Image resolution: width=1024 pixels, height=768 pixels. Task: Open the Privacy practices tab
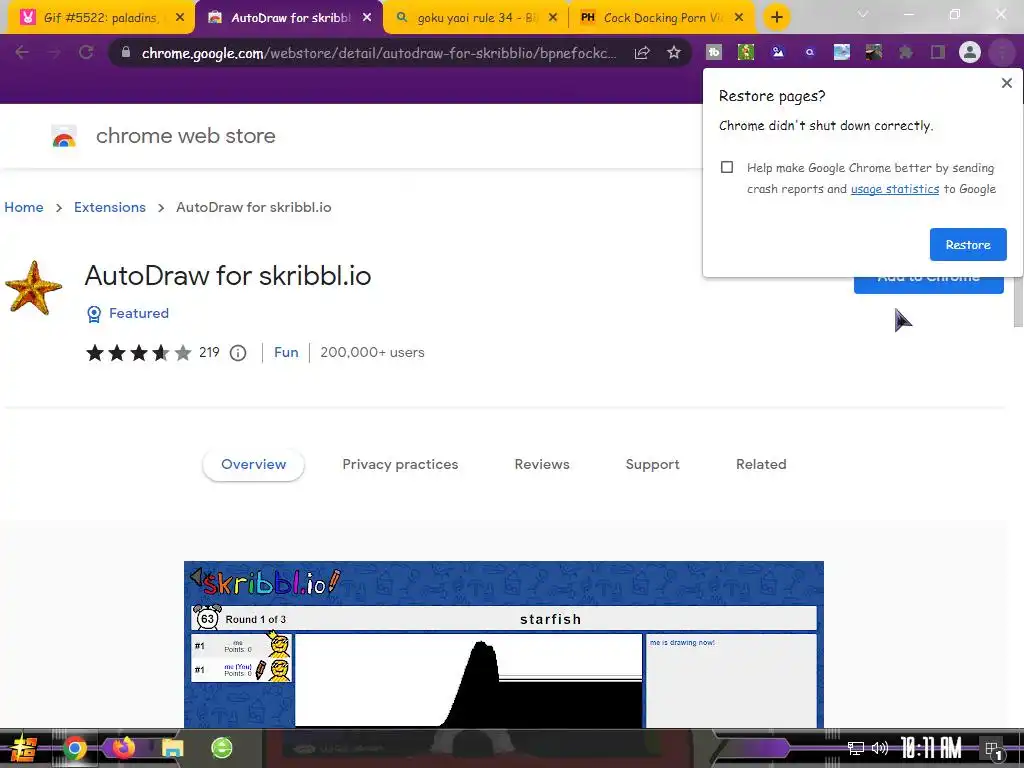pos(400,464)
